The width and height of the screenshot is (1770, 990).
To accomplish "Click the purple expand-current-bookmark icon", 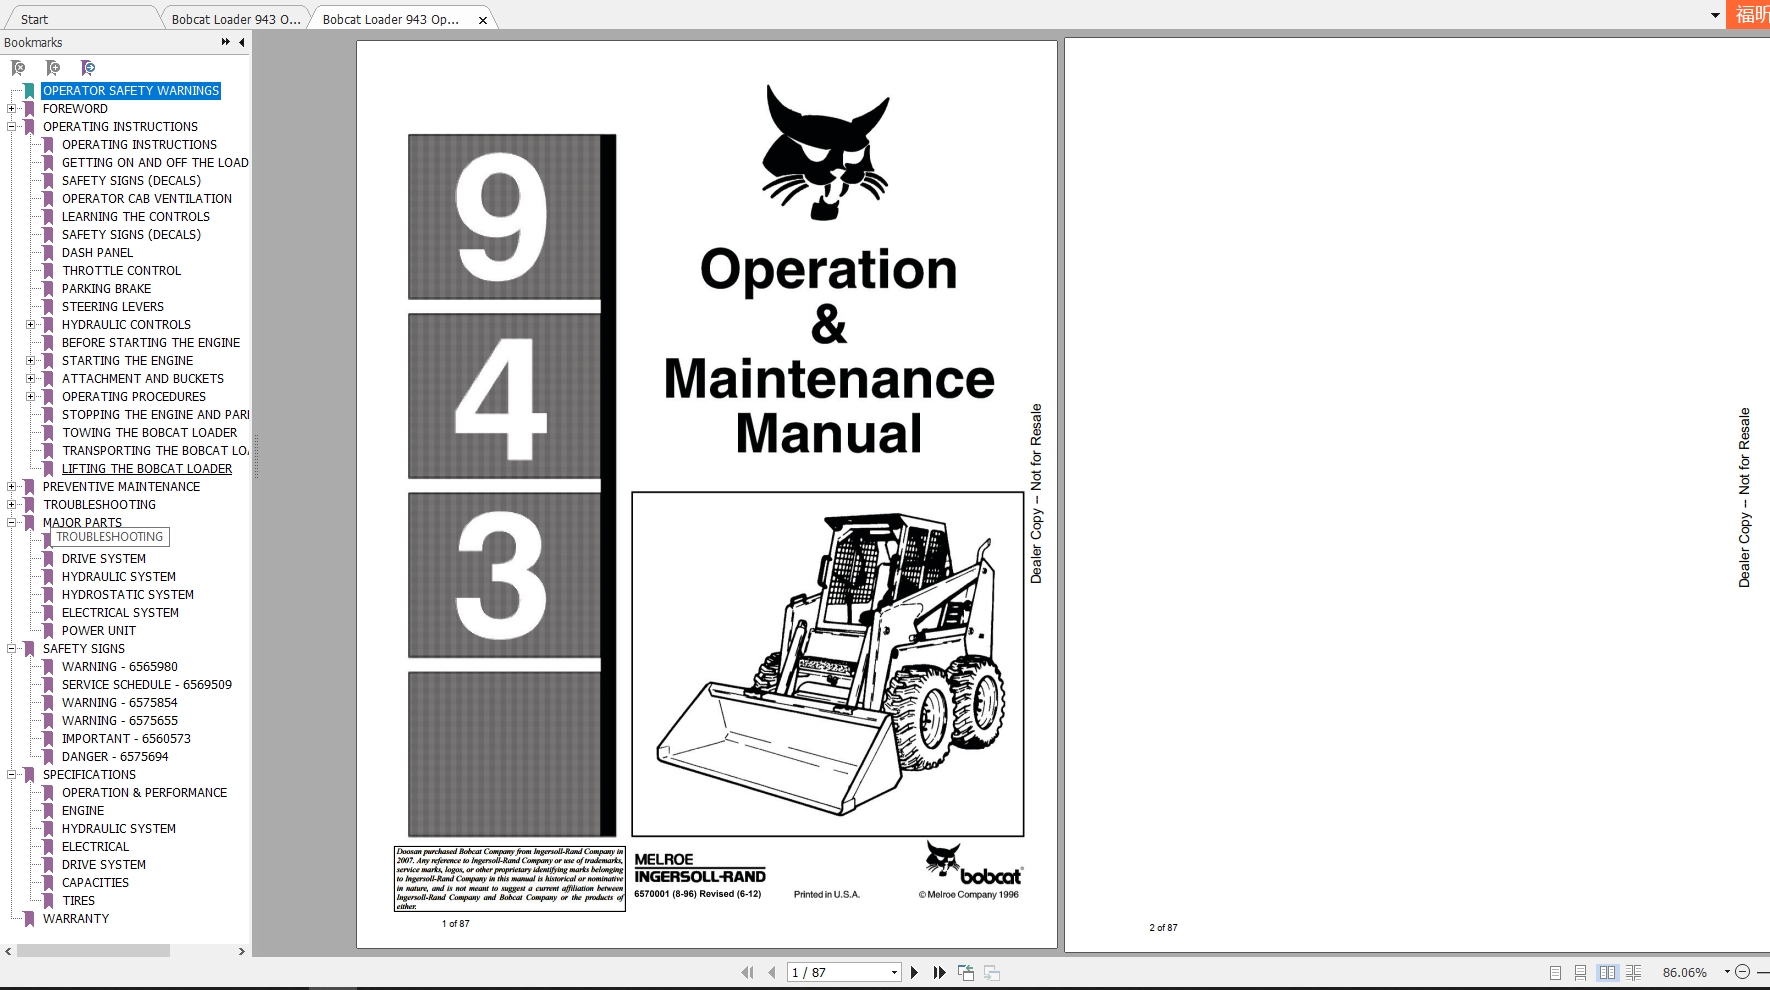I will click(87, 67).
